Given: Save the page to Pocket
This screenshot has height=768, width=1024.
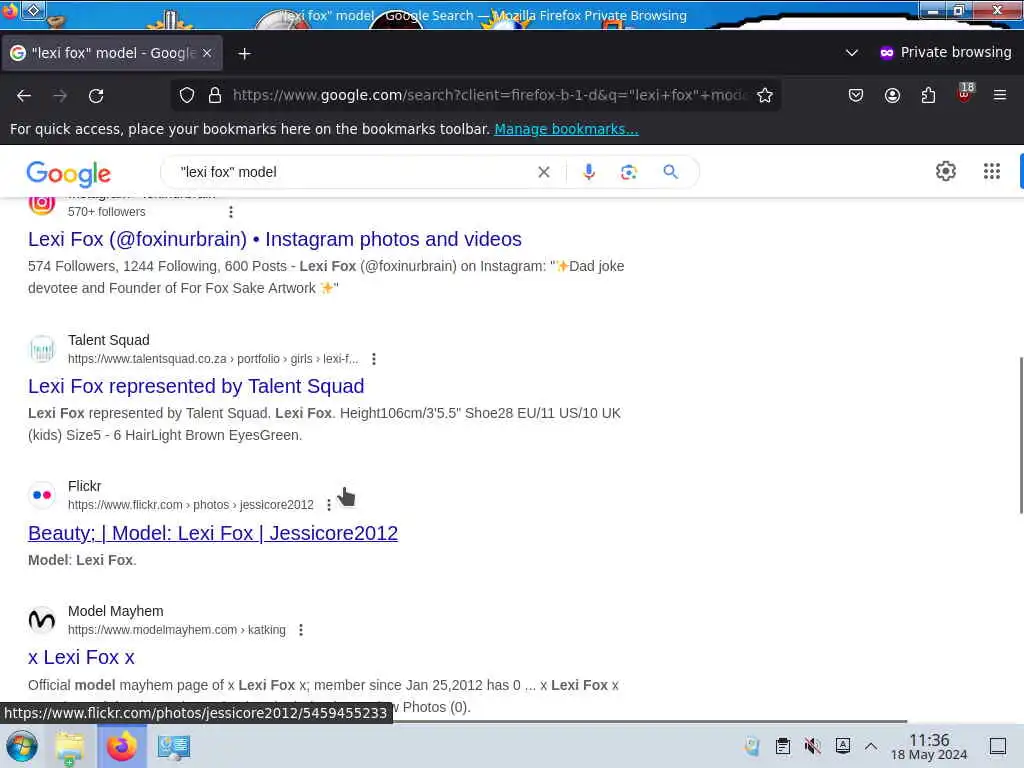Looking at the screenshot, I should [x=856, y=95].
